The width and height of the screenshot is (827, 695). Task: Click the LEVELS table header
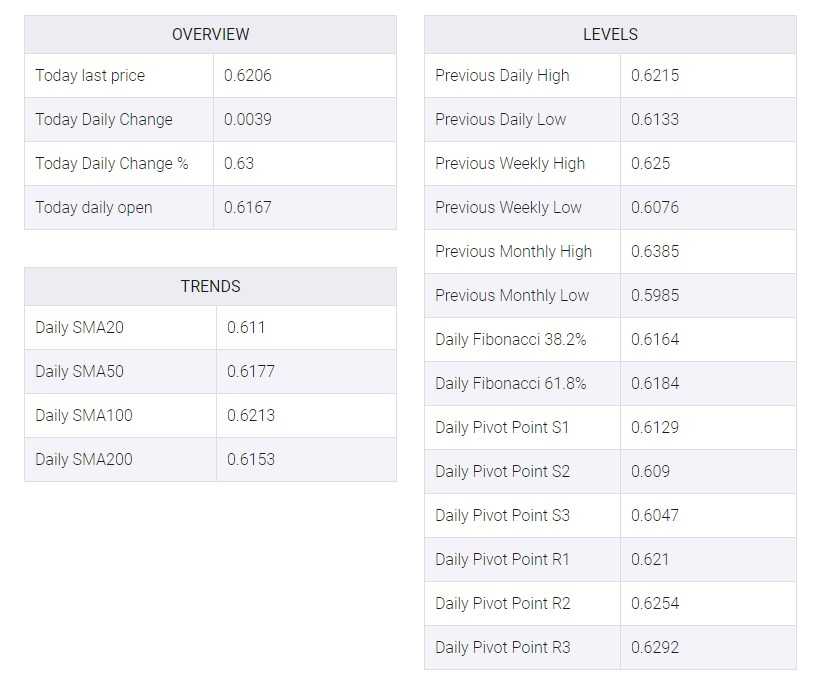[610, 34]
